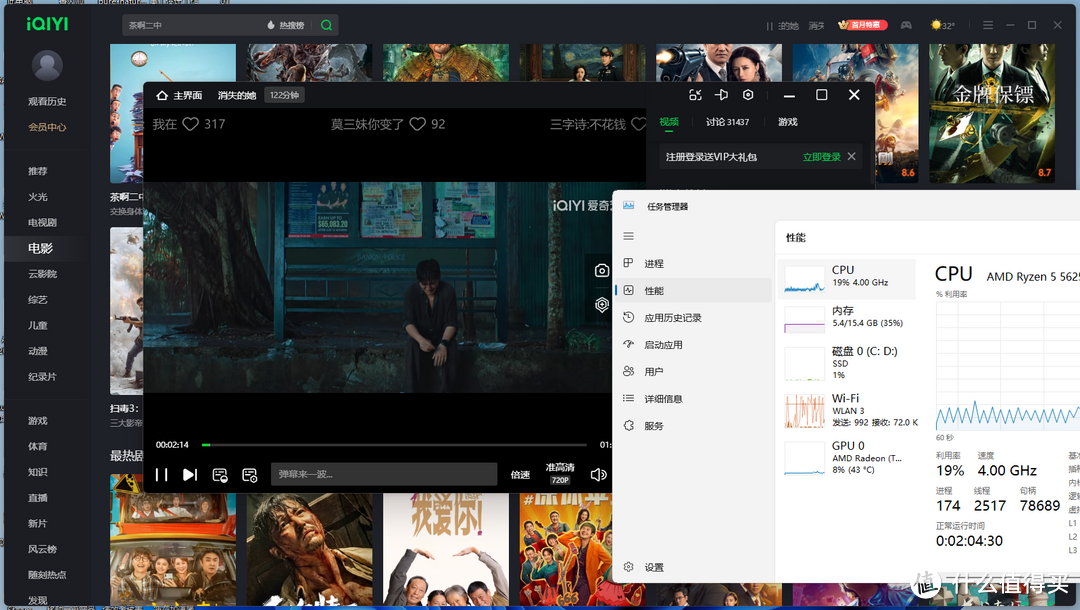This screenshot has width=1080, height=610.
Task: Mute the video with the speaker icon
Action: [x=599, y=474]
